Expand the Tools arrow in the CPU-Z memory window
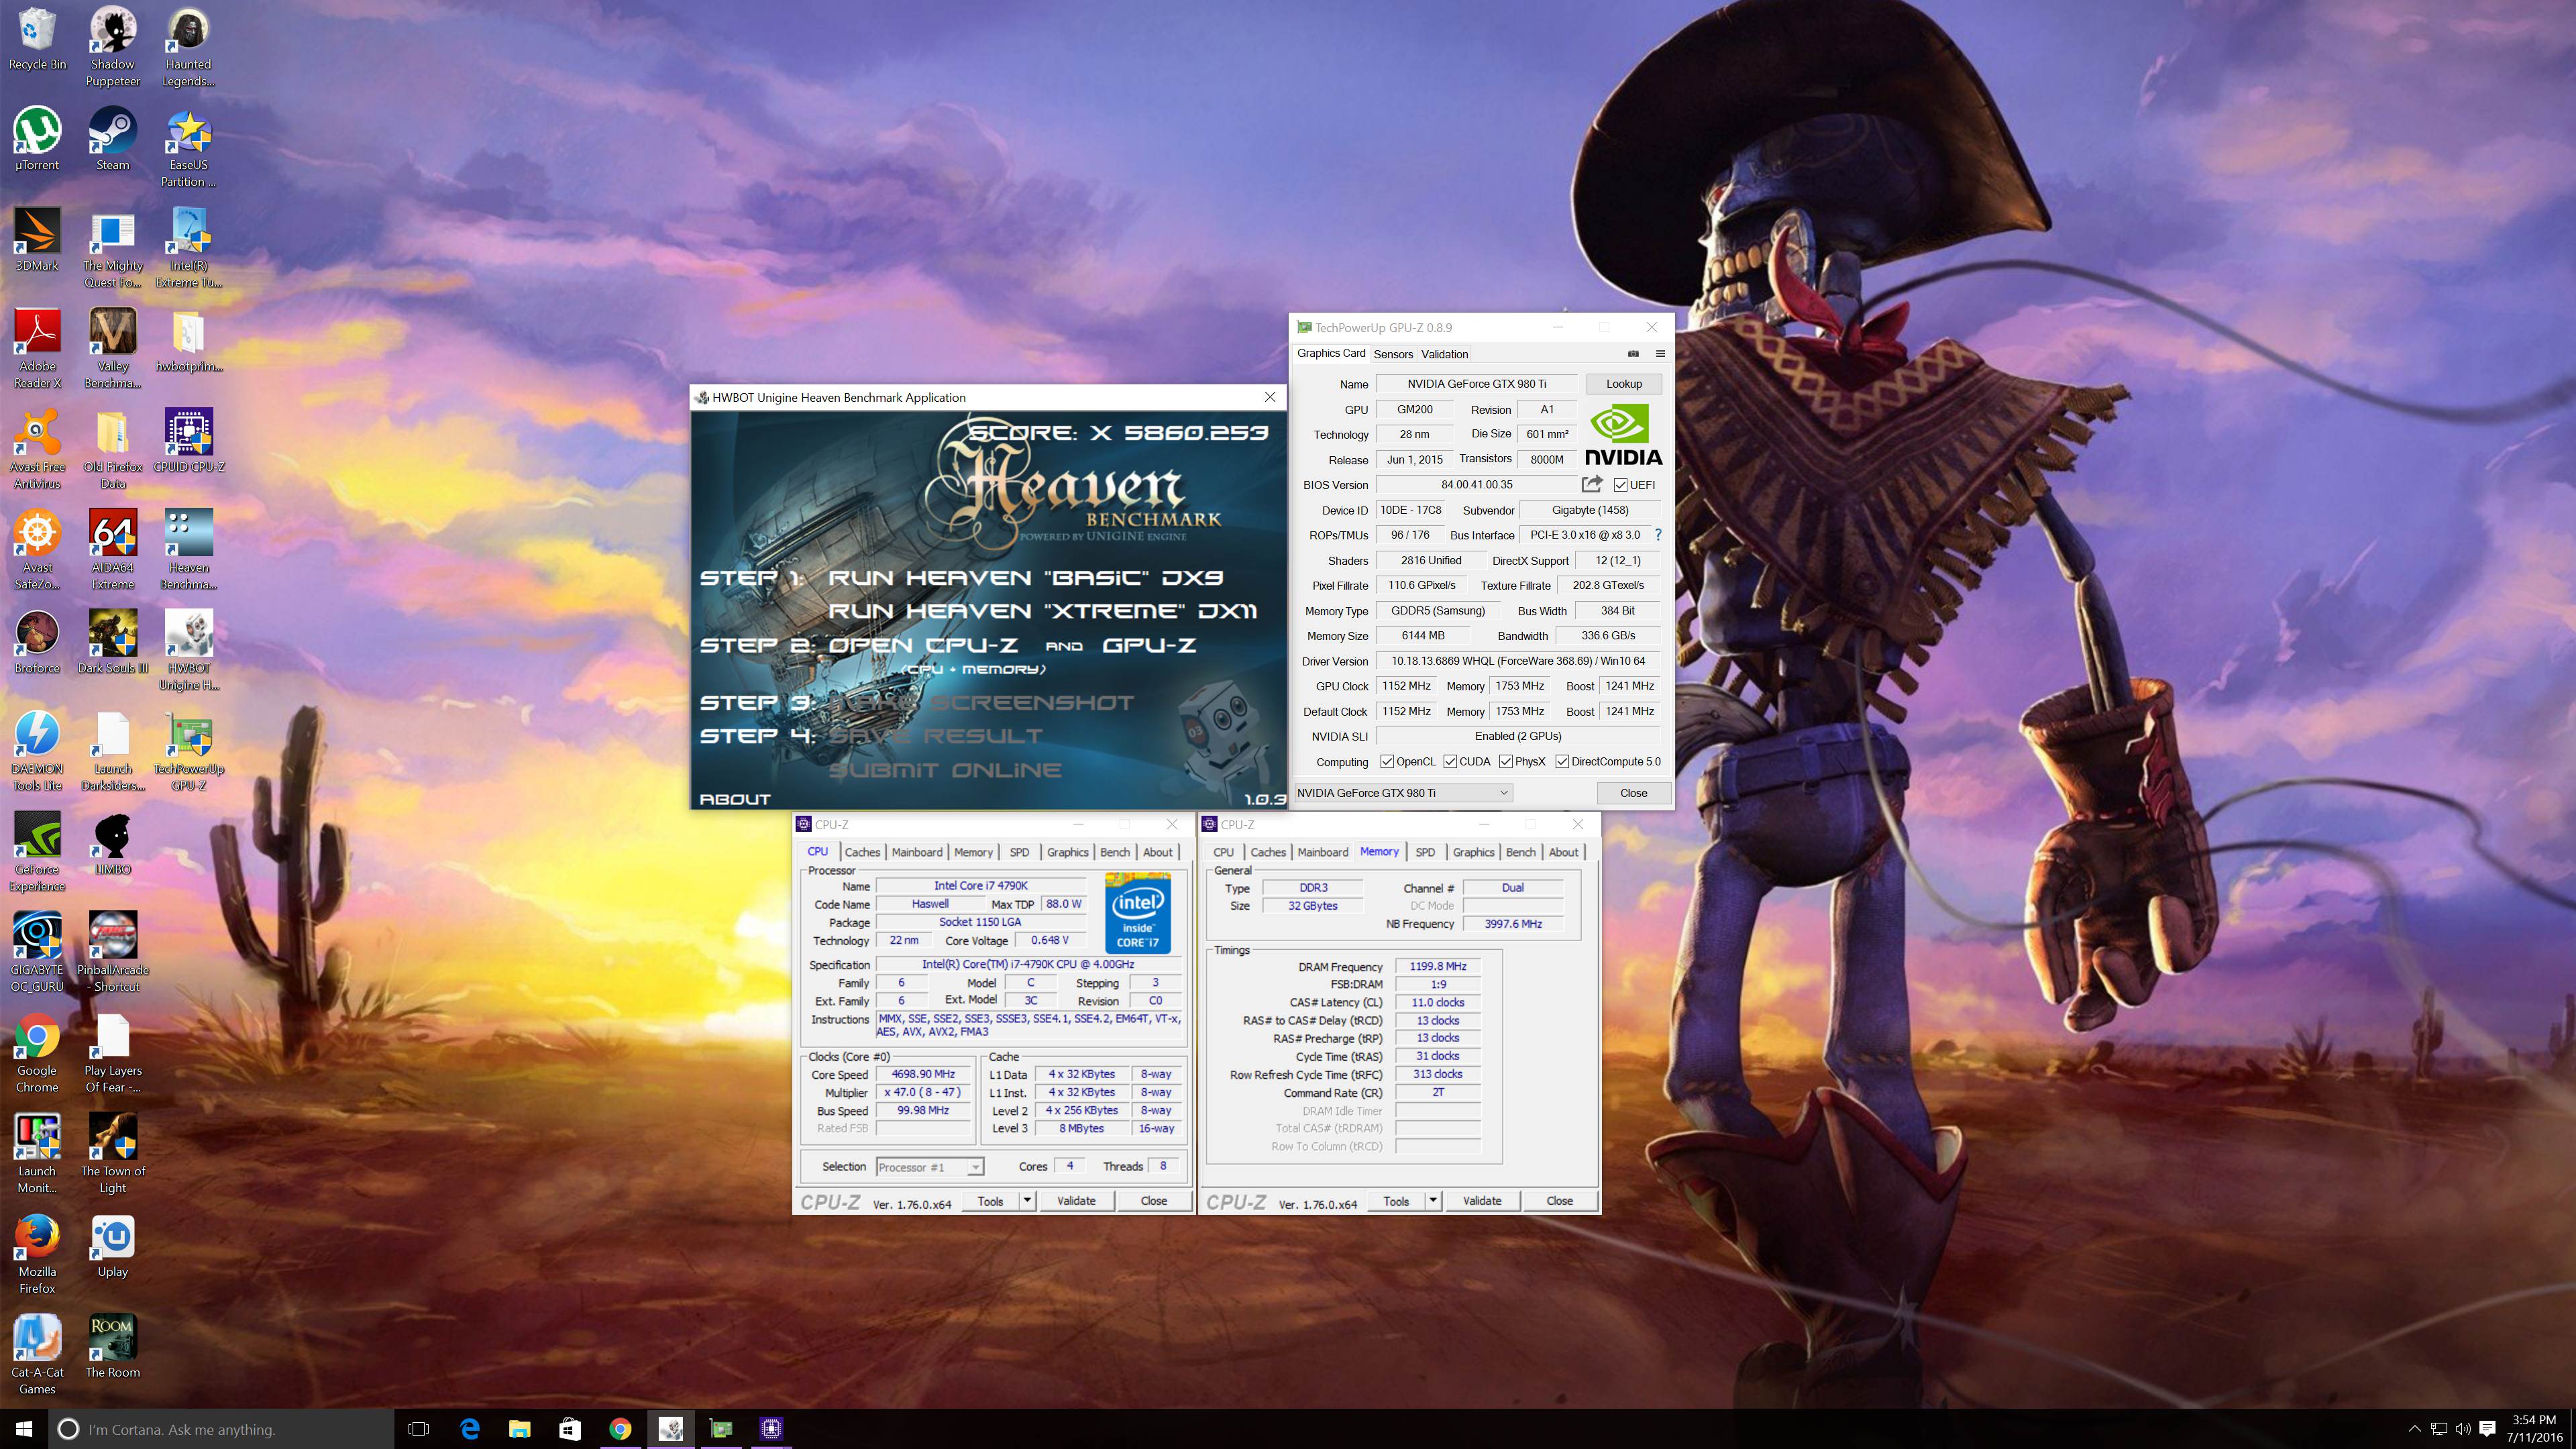 1433,1200
